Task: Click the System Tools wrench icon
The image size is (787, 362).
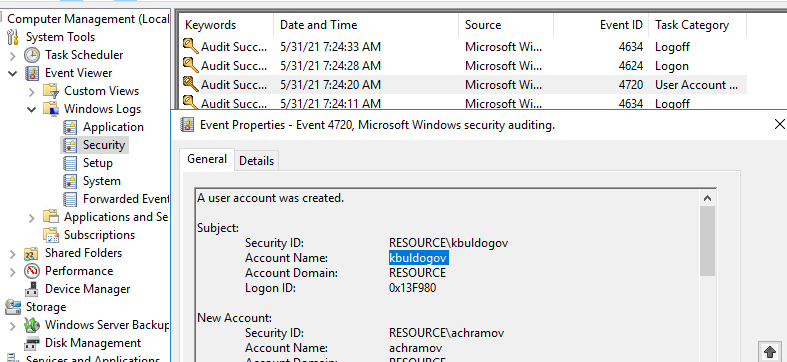Action: [x=13, y=37]
